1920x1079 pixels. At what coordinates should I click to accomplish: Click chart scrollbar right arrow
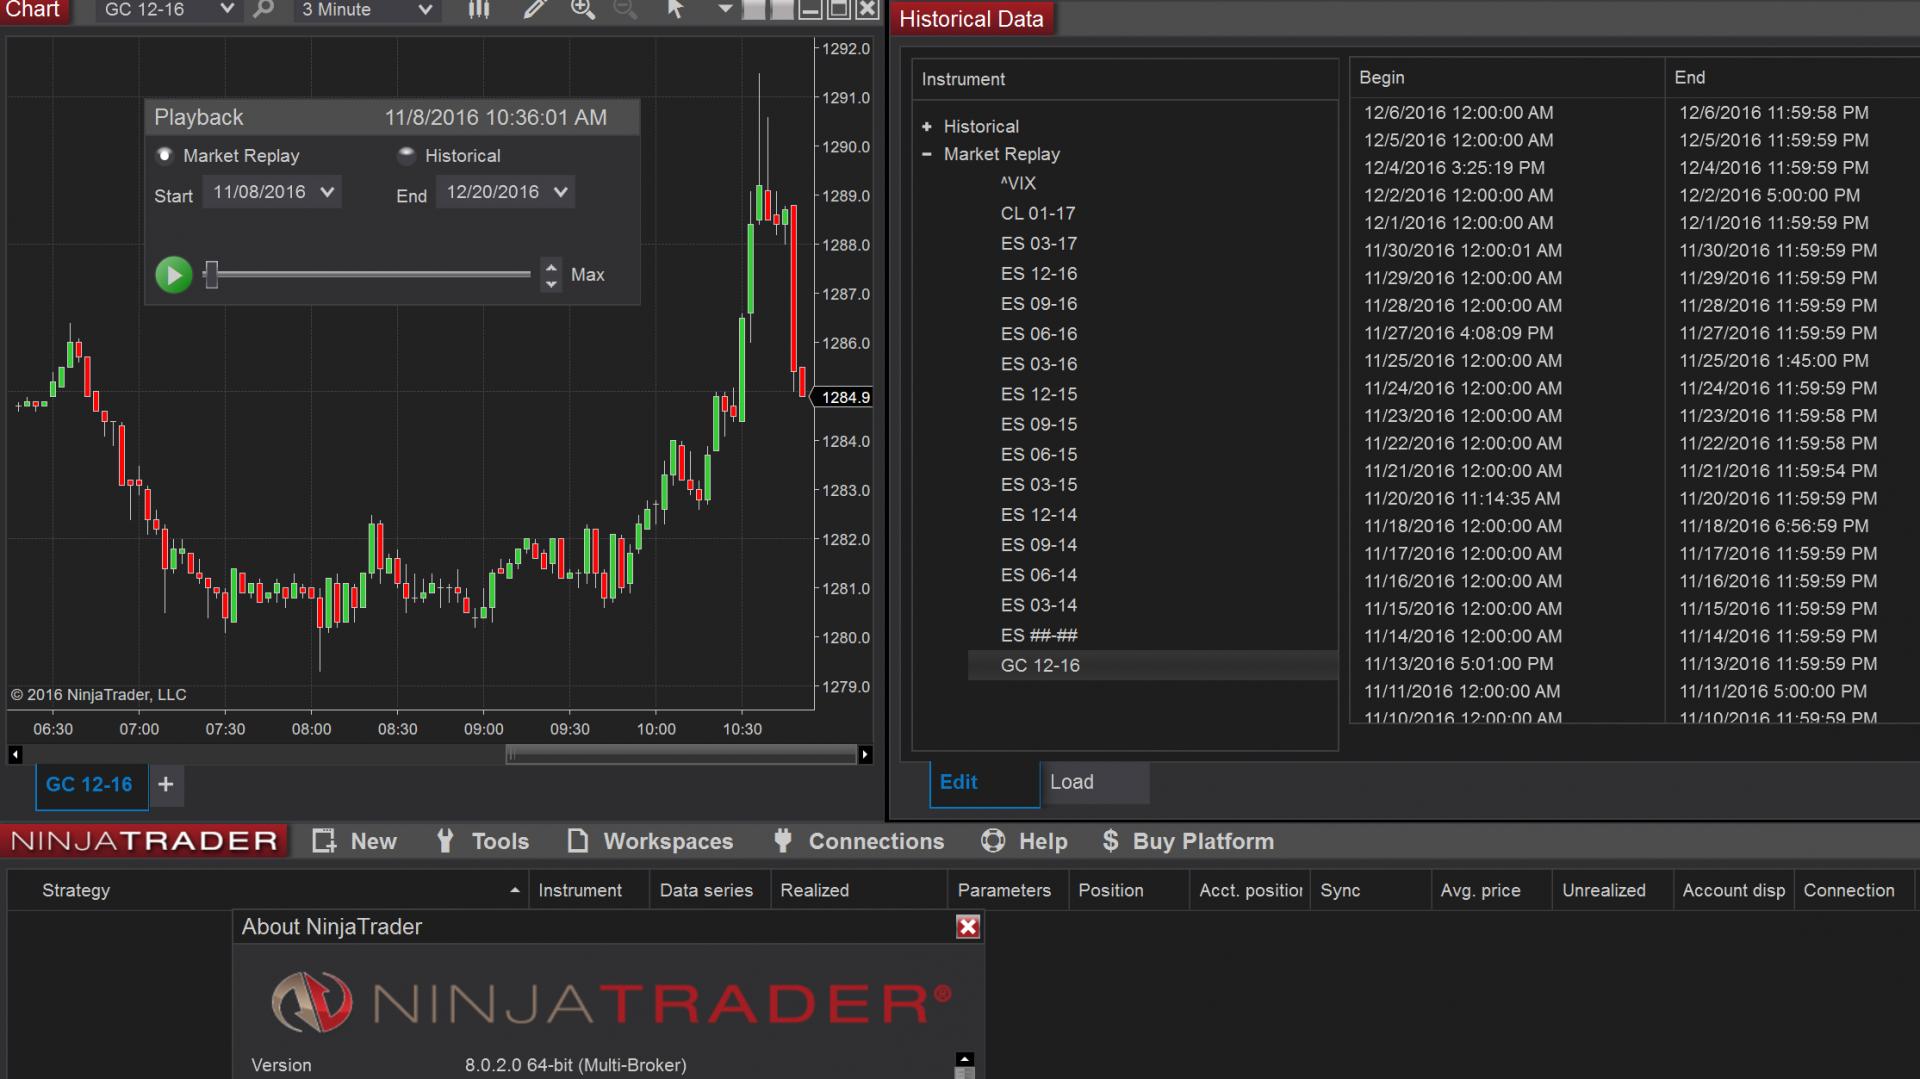pyautogui.click(x=865, y=755)
